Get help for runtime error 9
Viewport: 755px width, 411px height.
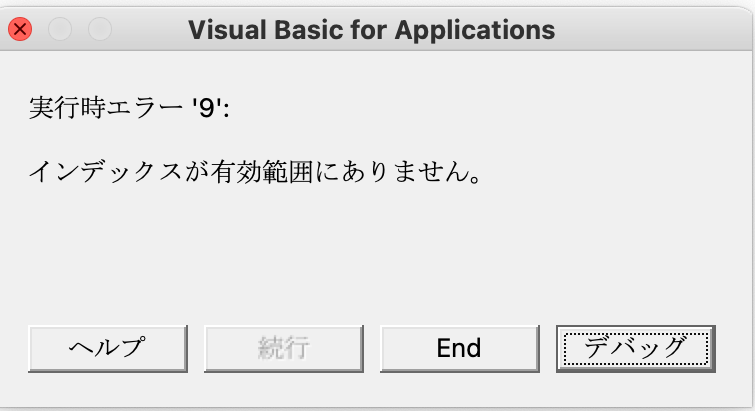tap(108, 348)
